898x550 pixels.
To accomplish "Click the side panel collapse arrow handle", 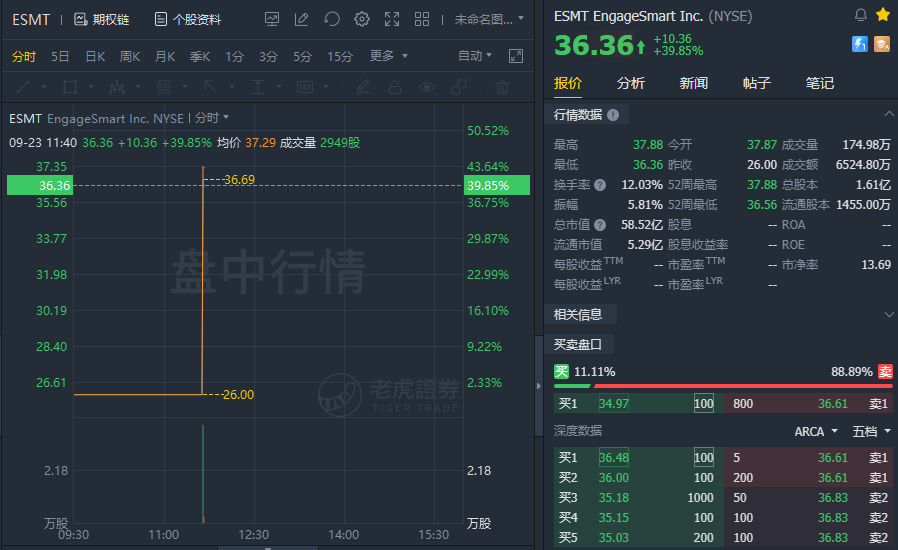I will click(x=538, y=386).
